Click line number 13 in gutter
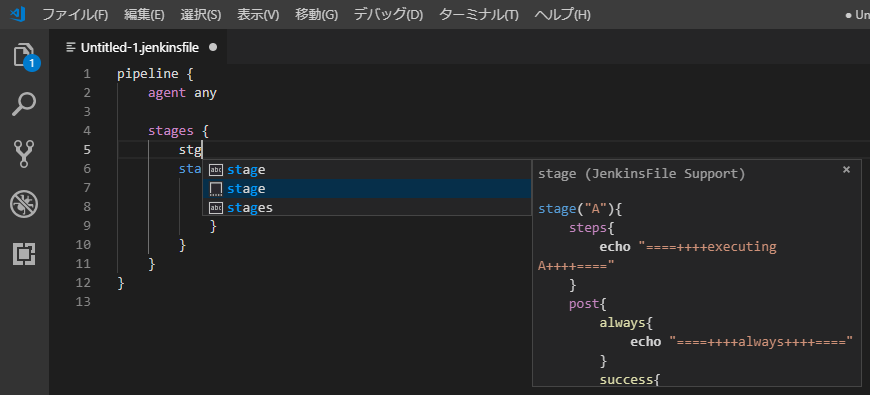 [x=83, y=302]
